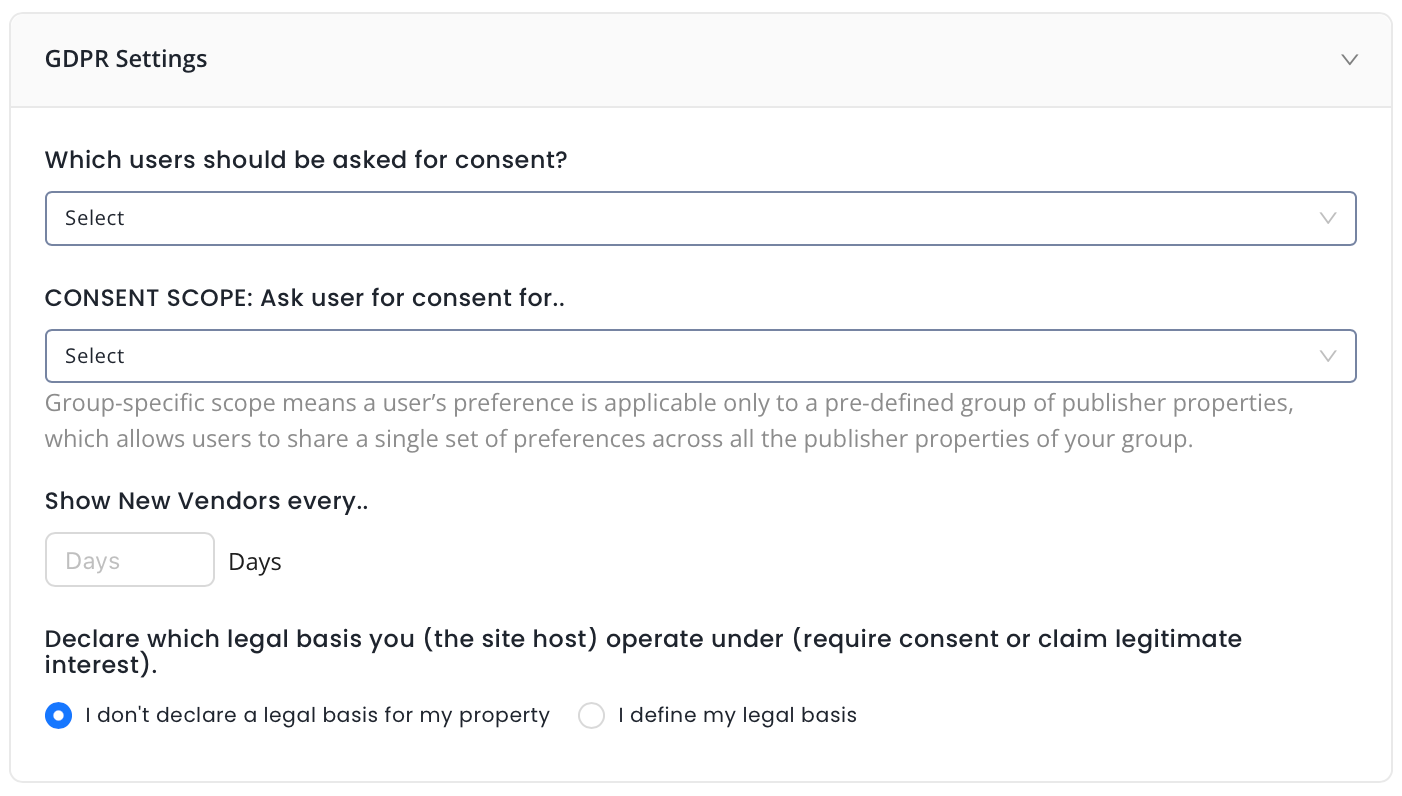Screen dimensions: 1402x796
Task: Click the 'Select' placeholder in the consent scope dropdown
Action: pyautogui.click(x=95, y=356)
